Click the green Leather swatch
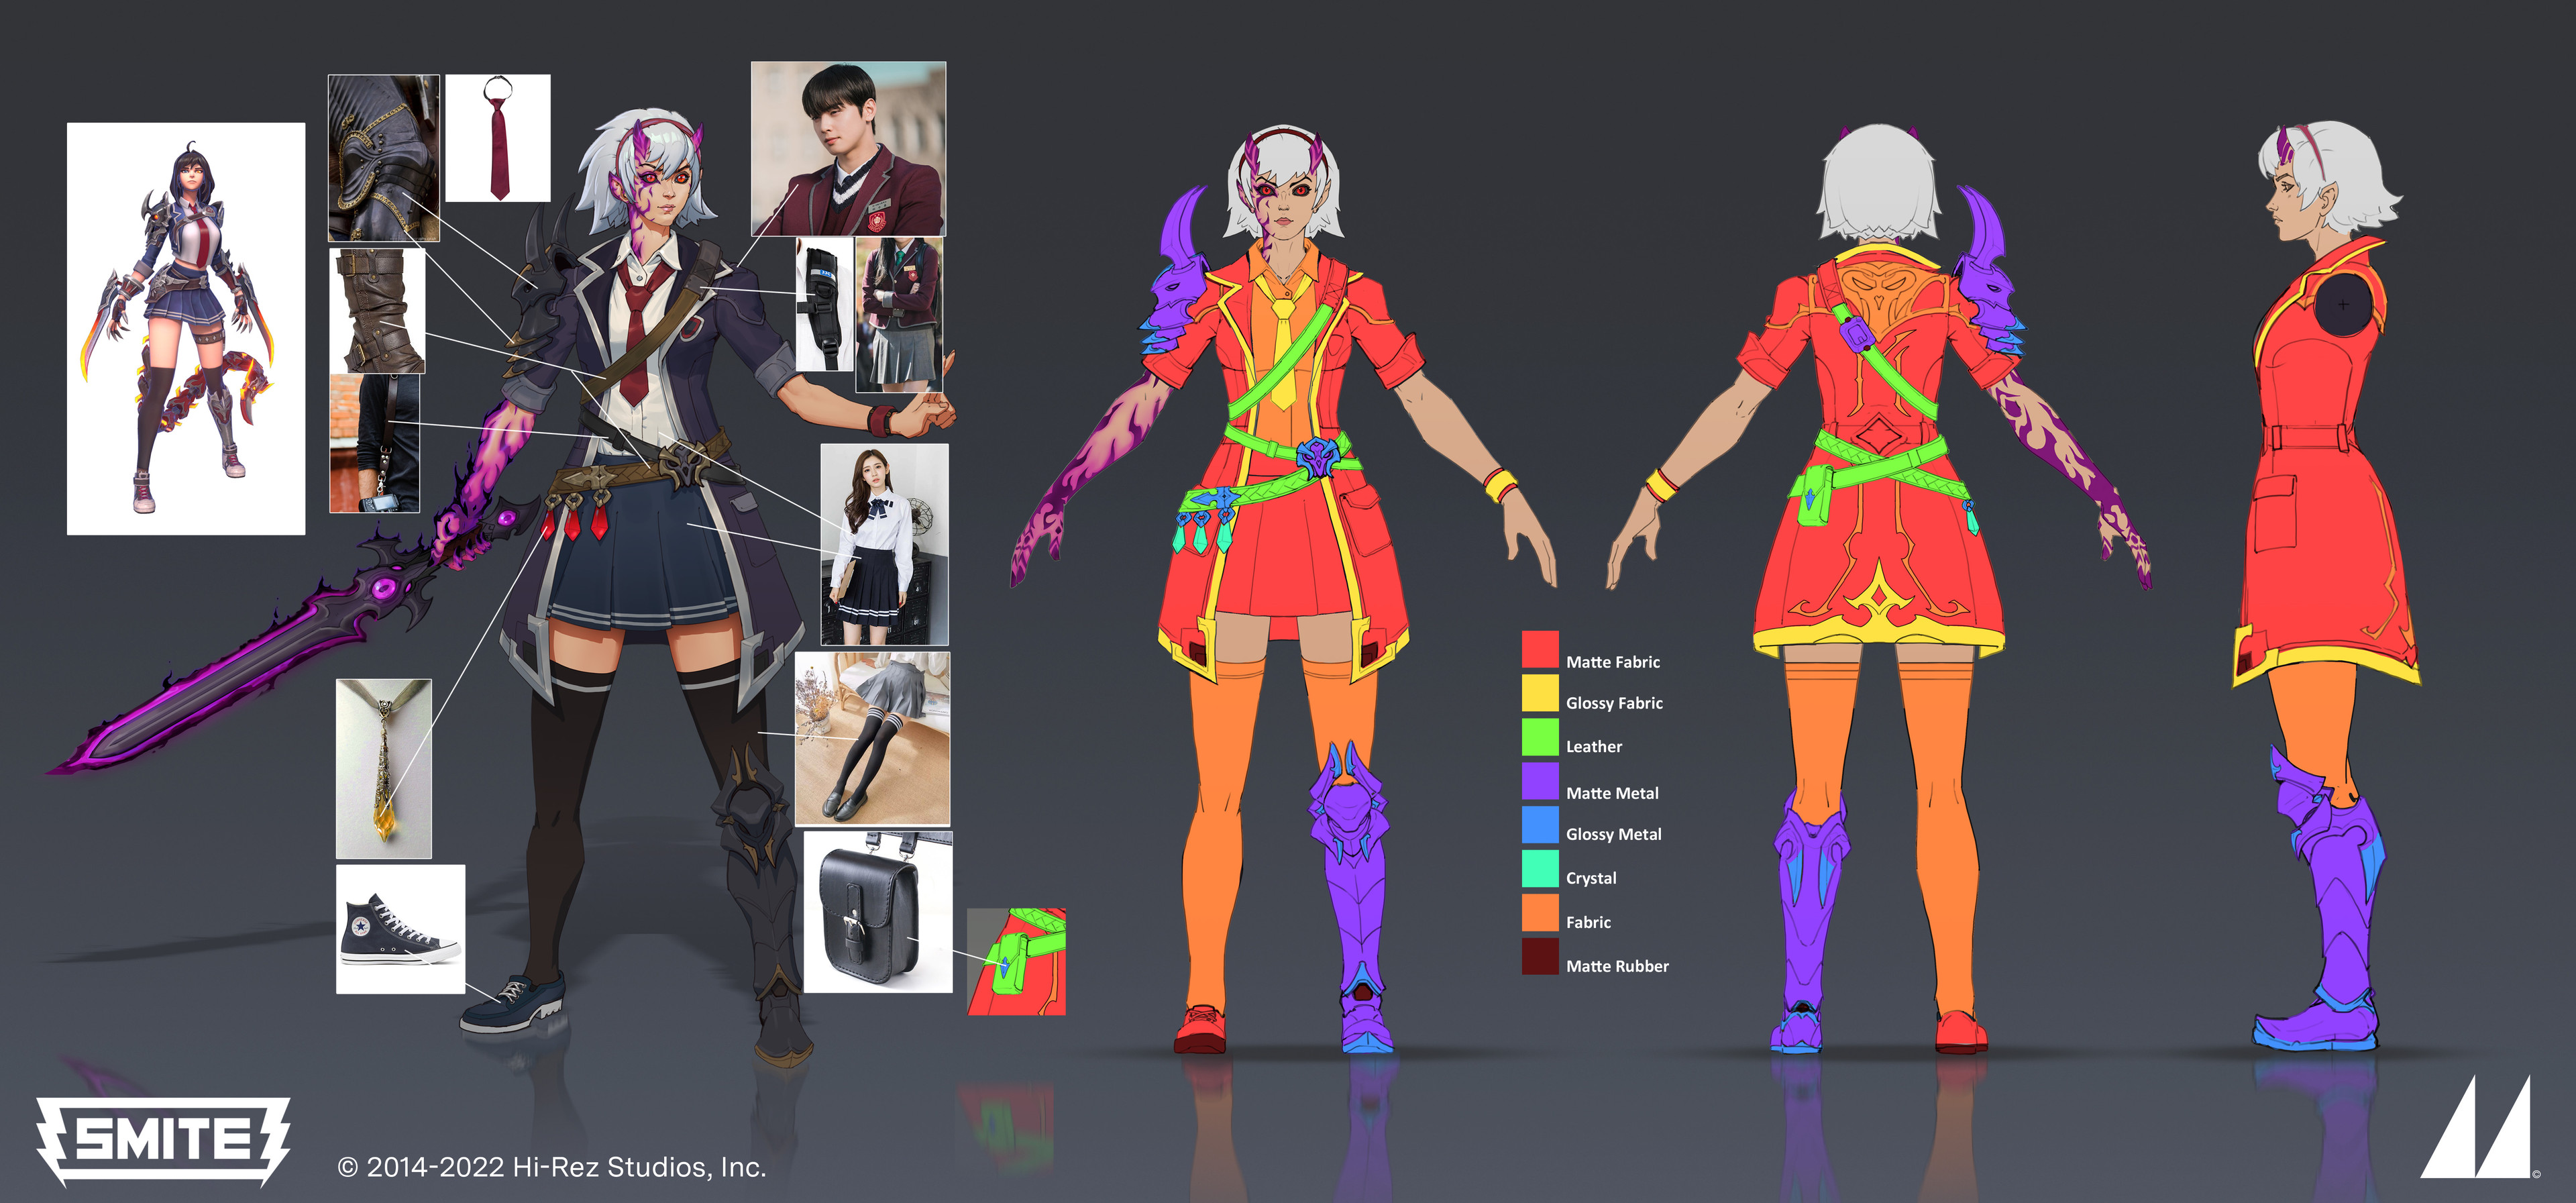 coord(1540,737)
